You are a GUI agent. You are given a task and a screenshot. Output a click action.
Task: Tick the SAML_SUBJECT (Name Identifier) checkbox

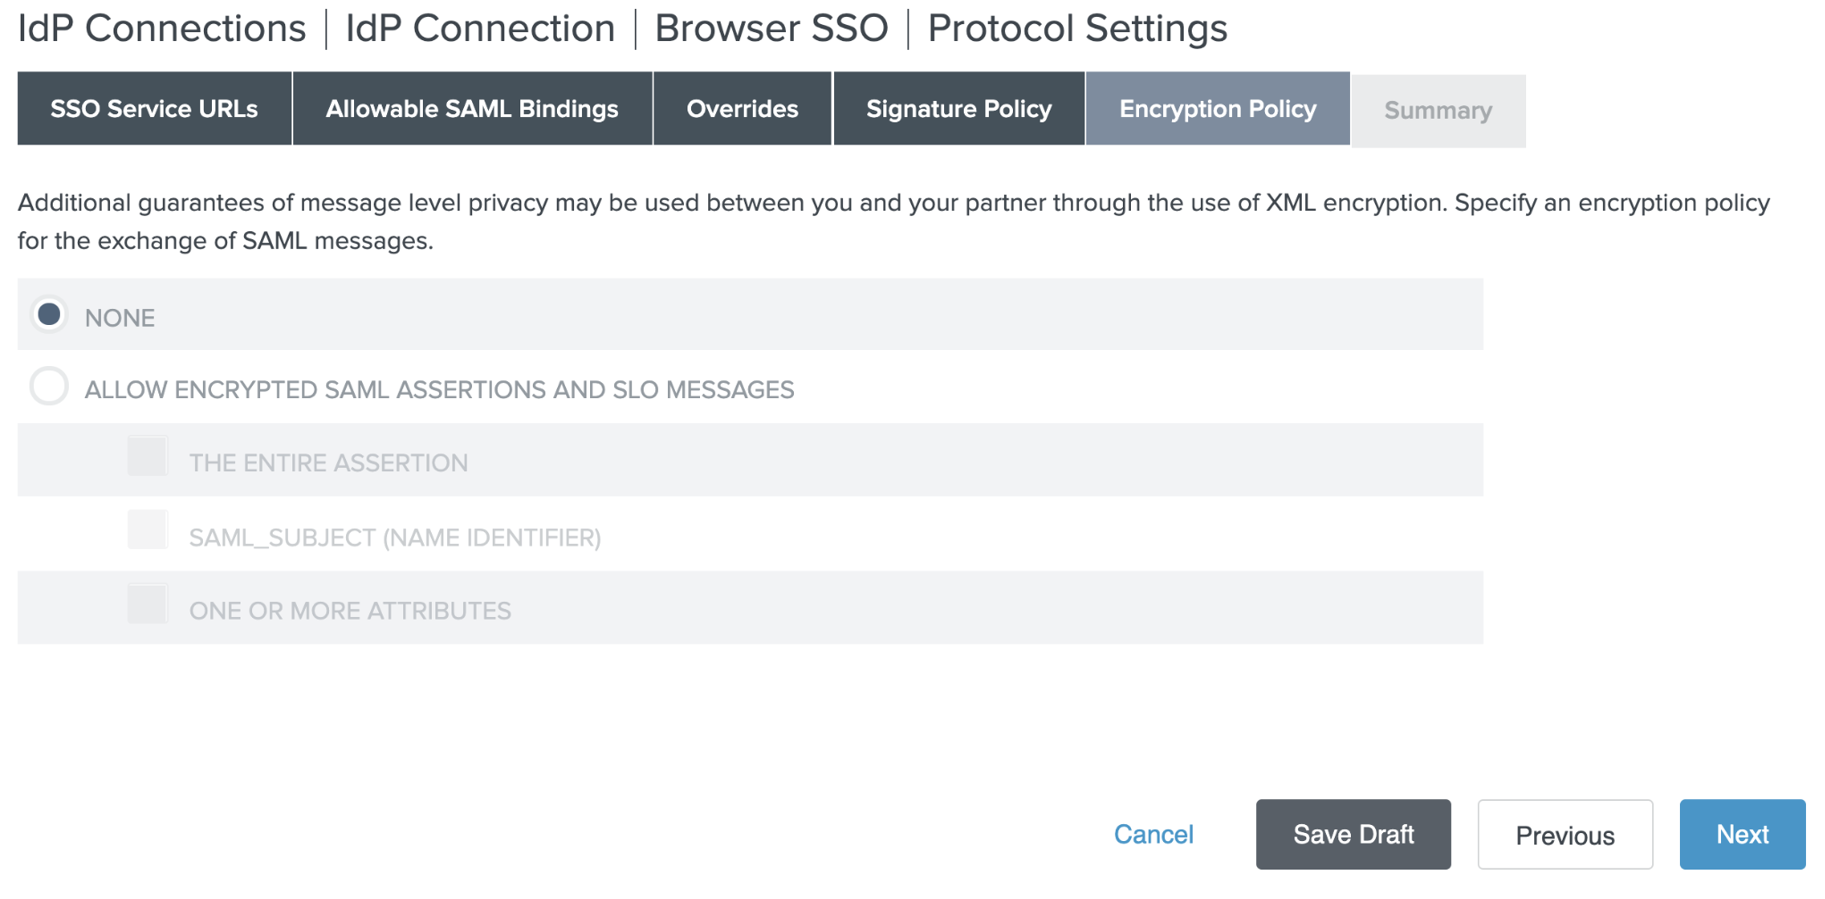coord(148,531)
